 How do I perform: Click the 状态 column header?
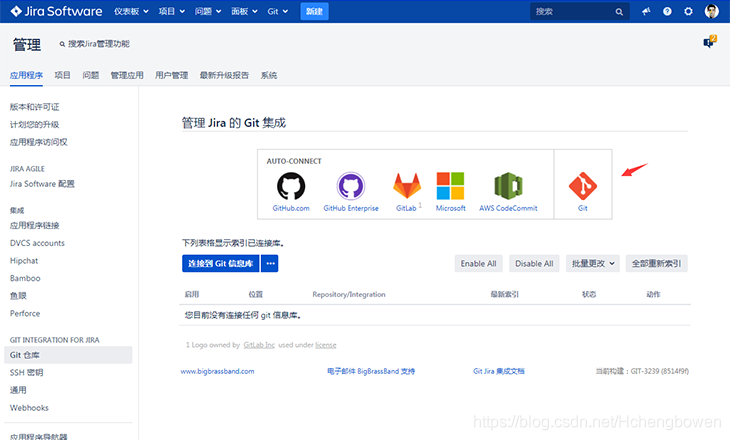pos(589,294)
